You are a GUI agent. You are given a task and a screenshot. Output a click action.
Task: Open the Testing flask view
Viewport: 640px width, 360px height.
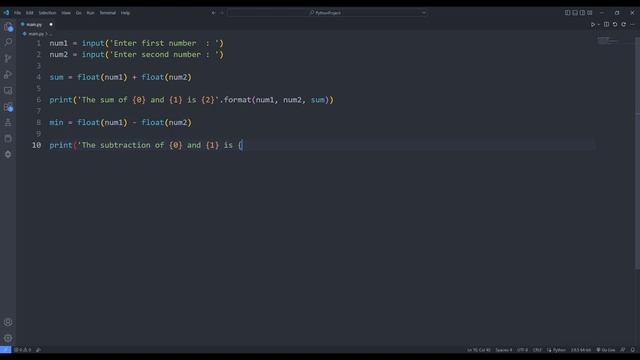tap(8, 122)
